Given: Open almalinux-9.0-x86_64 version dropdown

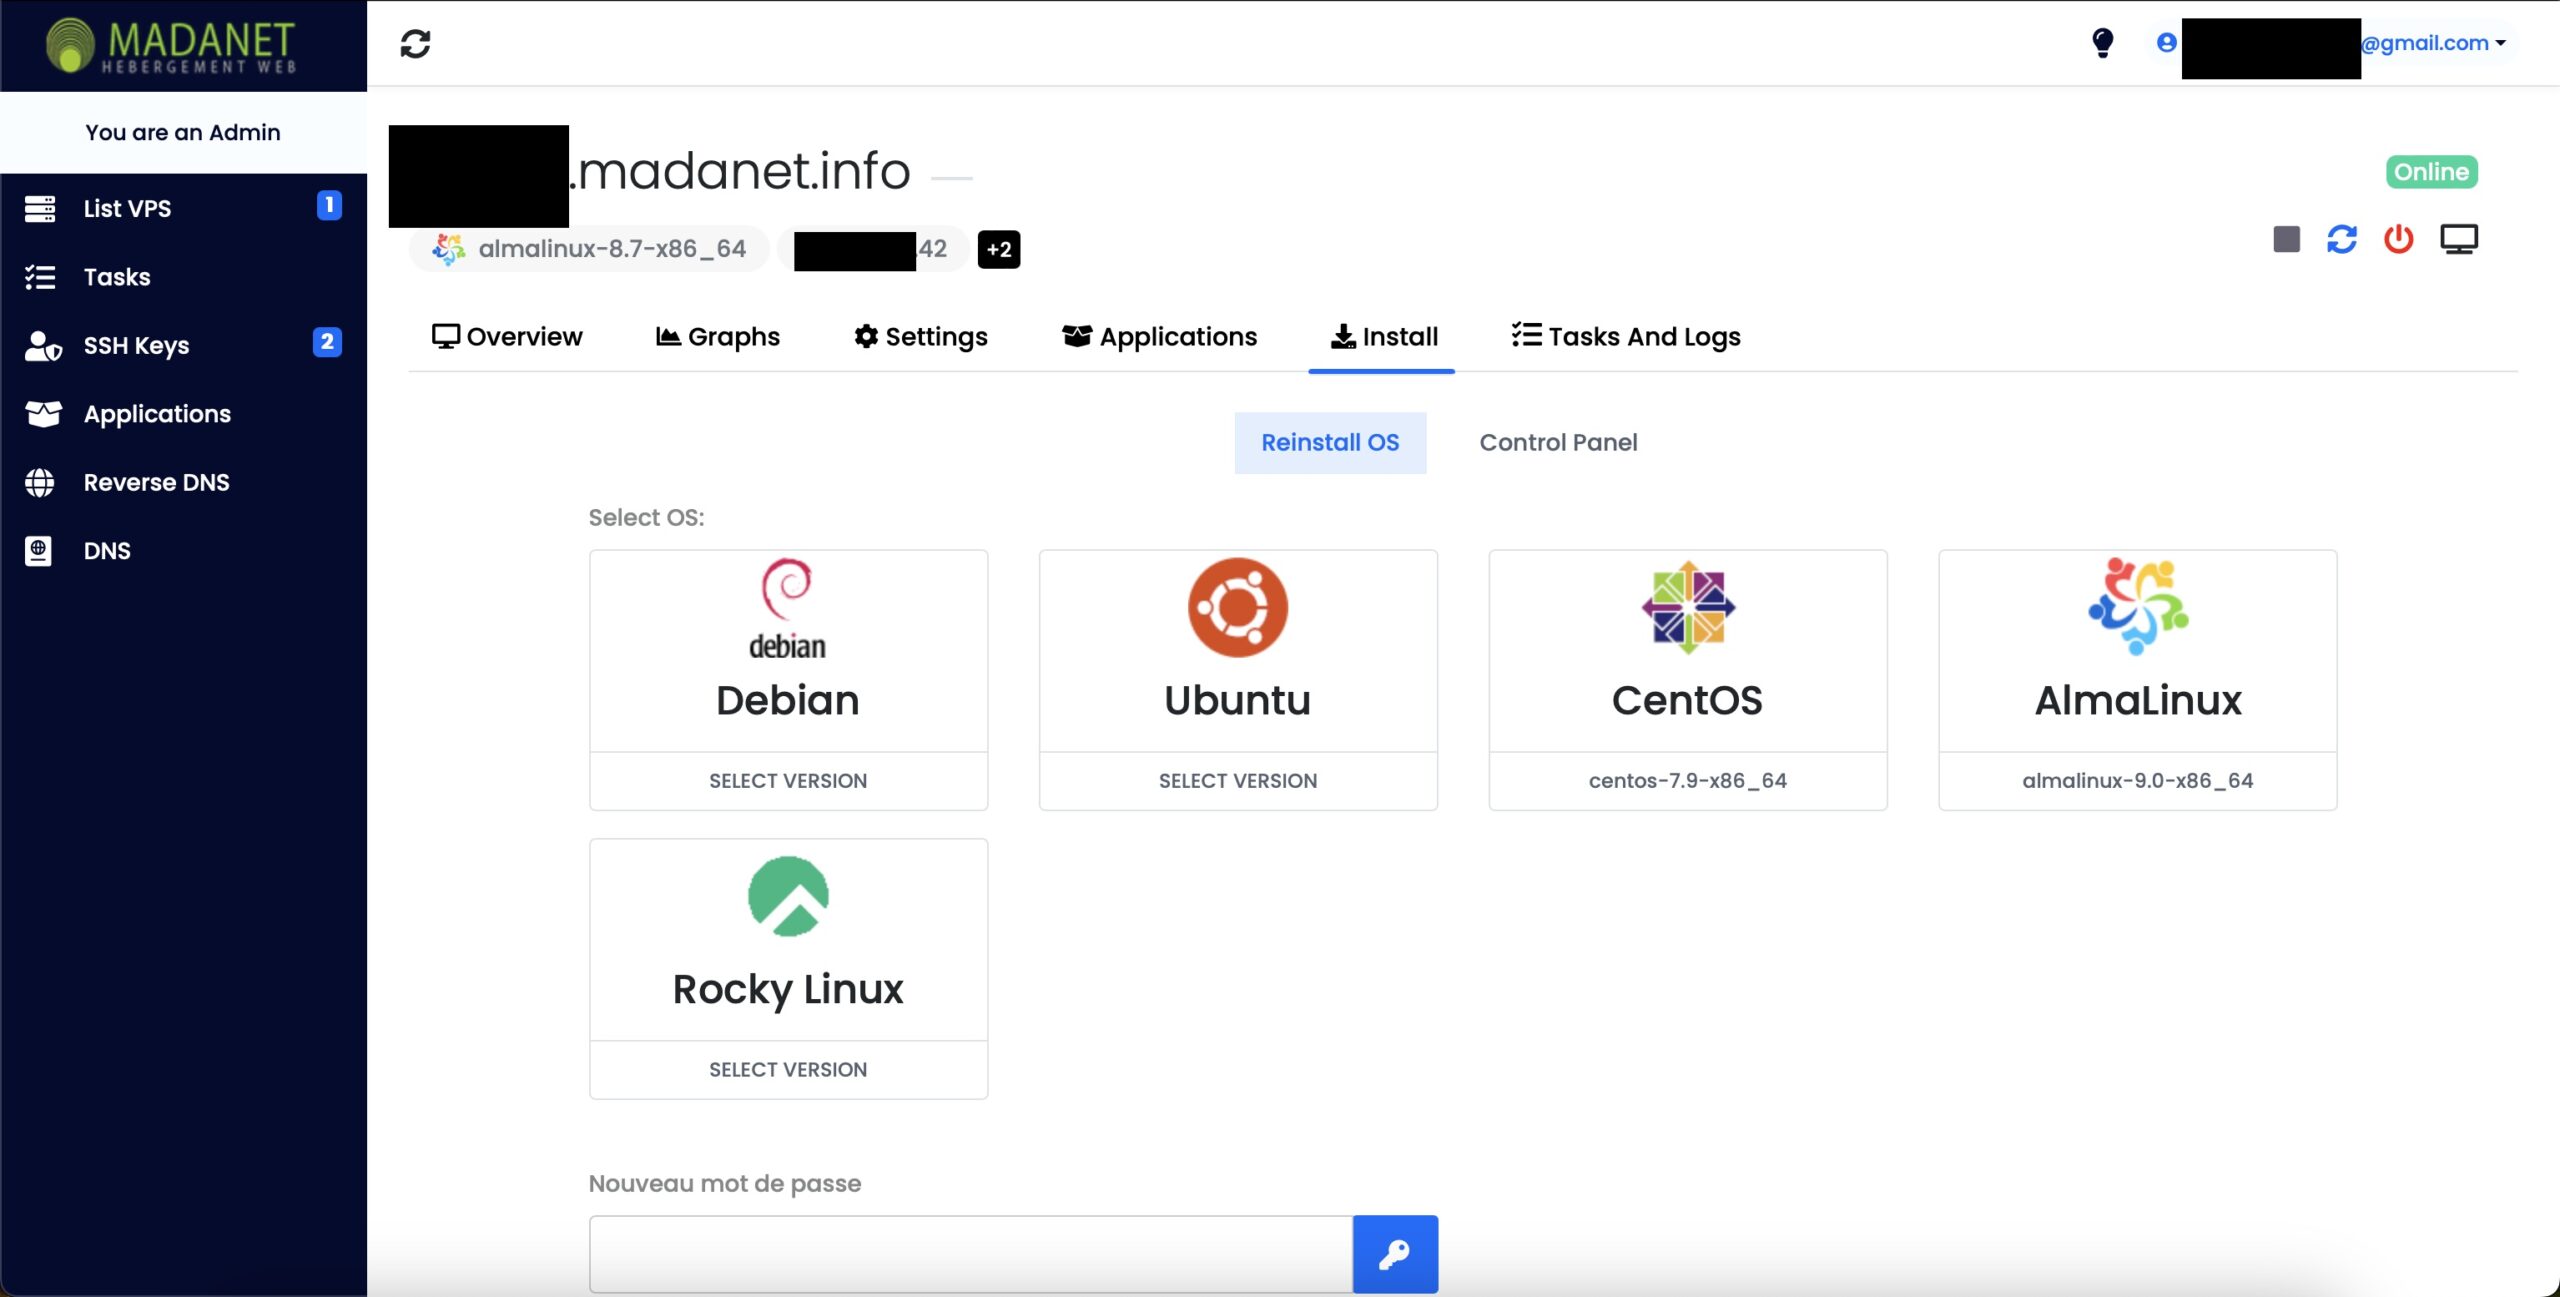Looking at the screenshot, I should [2138, 781].
